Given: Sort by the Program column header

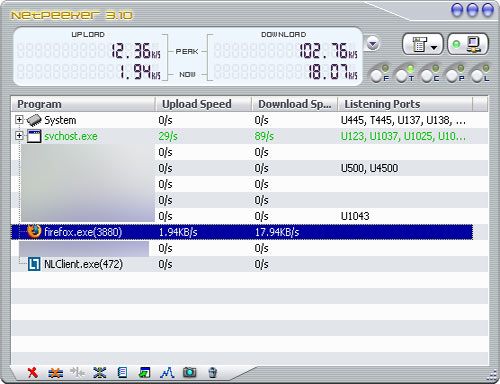Looking at the screenshot, I should coord(83,104).
